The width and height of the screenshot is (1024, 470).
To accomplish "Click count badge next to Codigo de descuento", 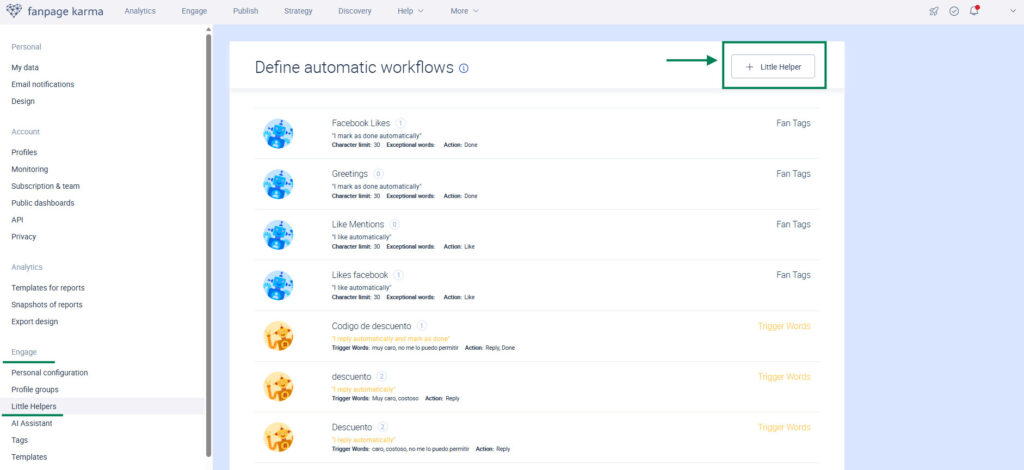I will tap(422, 326).
